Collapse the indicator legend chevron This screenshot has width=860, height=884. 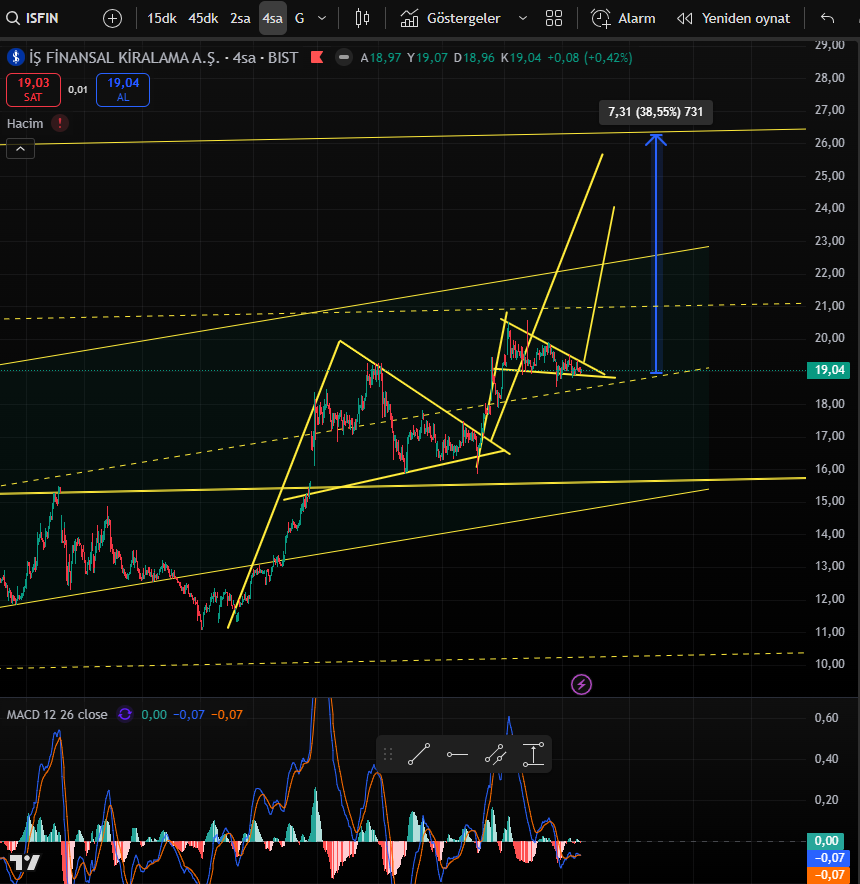[20, 149]
